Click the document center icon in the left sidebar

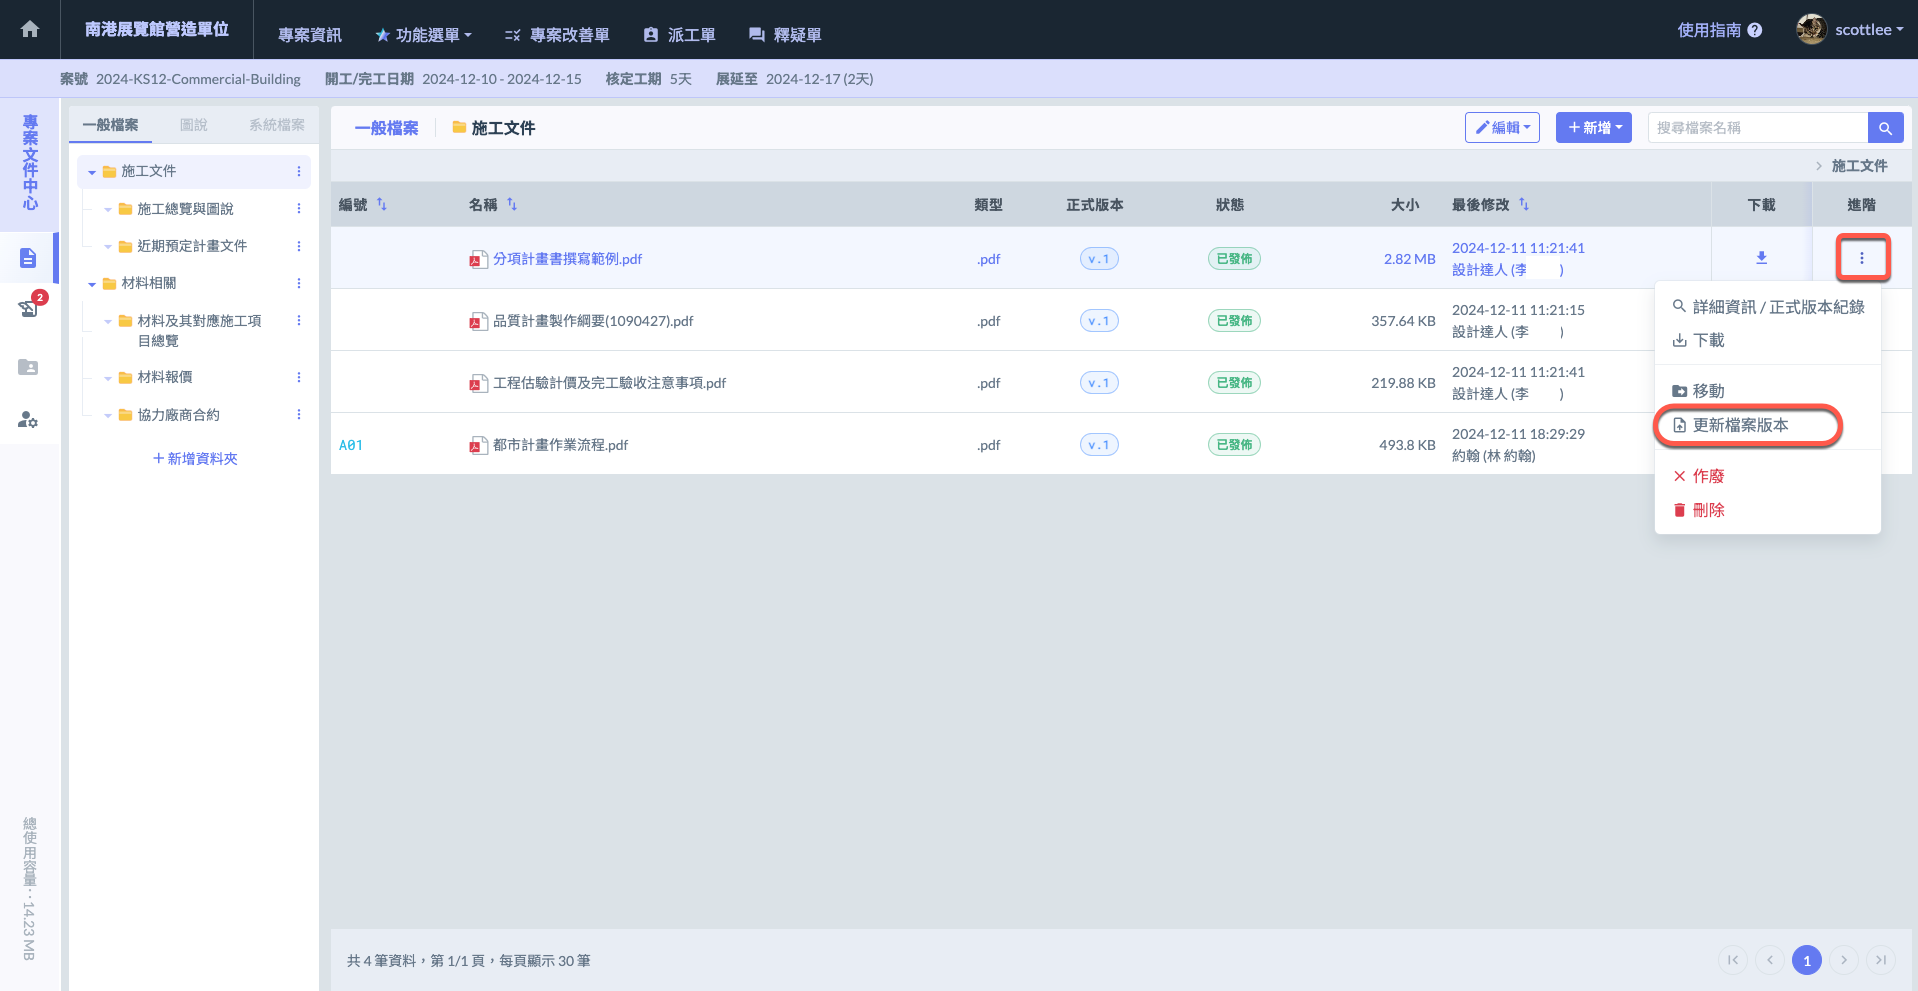[x=28, y=258]
